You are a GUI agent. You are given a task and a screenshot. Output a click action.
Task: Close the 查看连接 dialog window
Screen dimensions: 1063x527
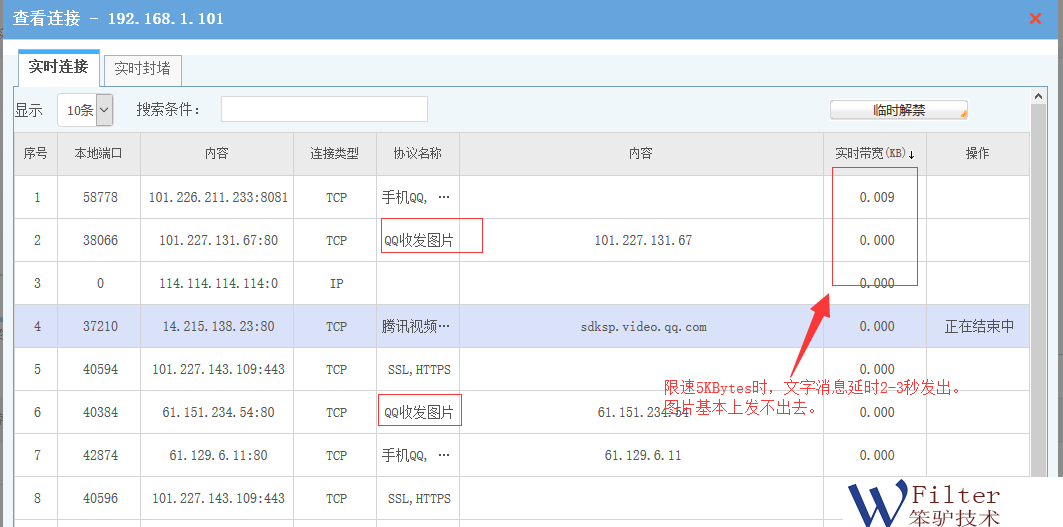pos(1036,18)
